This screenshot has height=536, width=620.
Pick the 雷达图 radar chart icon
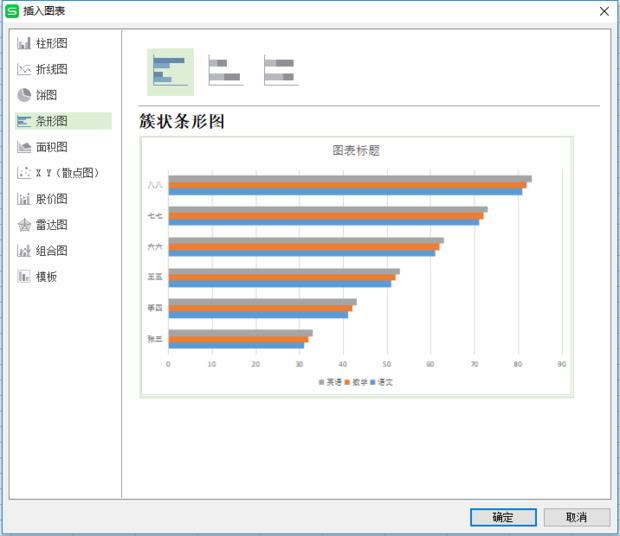click(24, 225)
